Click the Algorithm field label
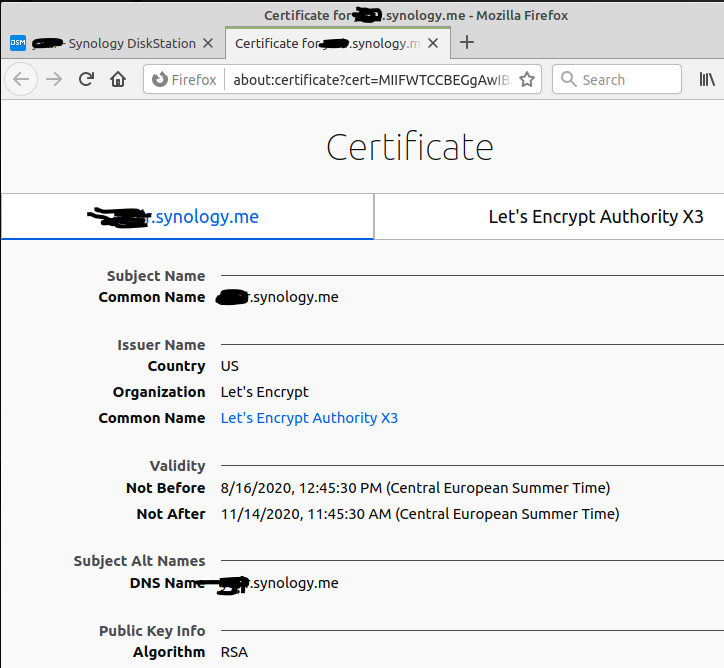 click(x=169, y=652)
